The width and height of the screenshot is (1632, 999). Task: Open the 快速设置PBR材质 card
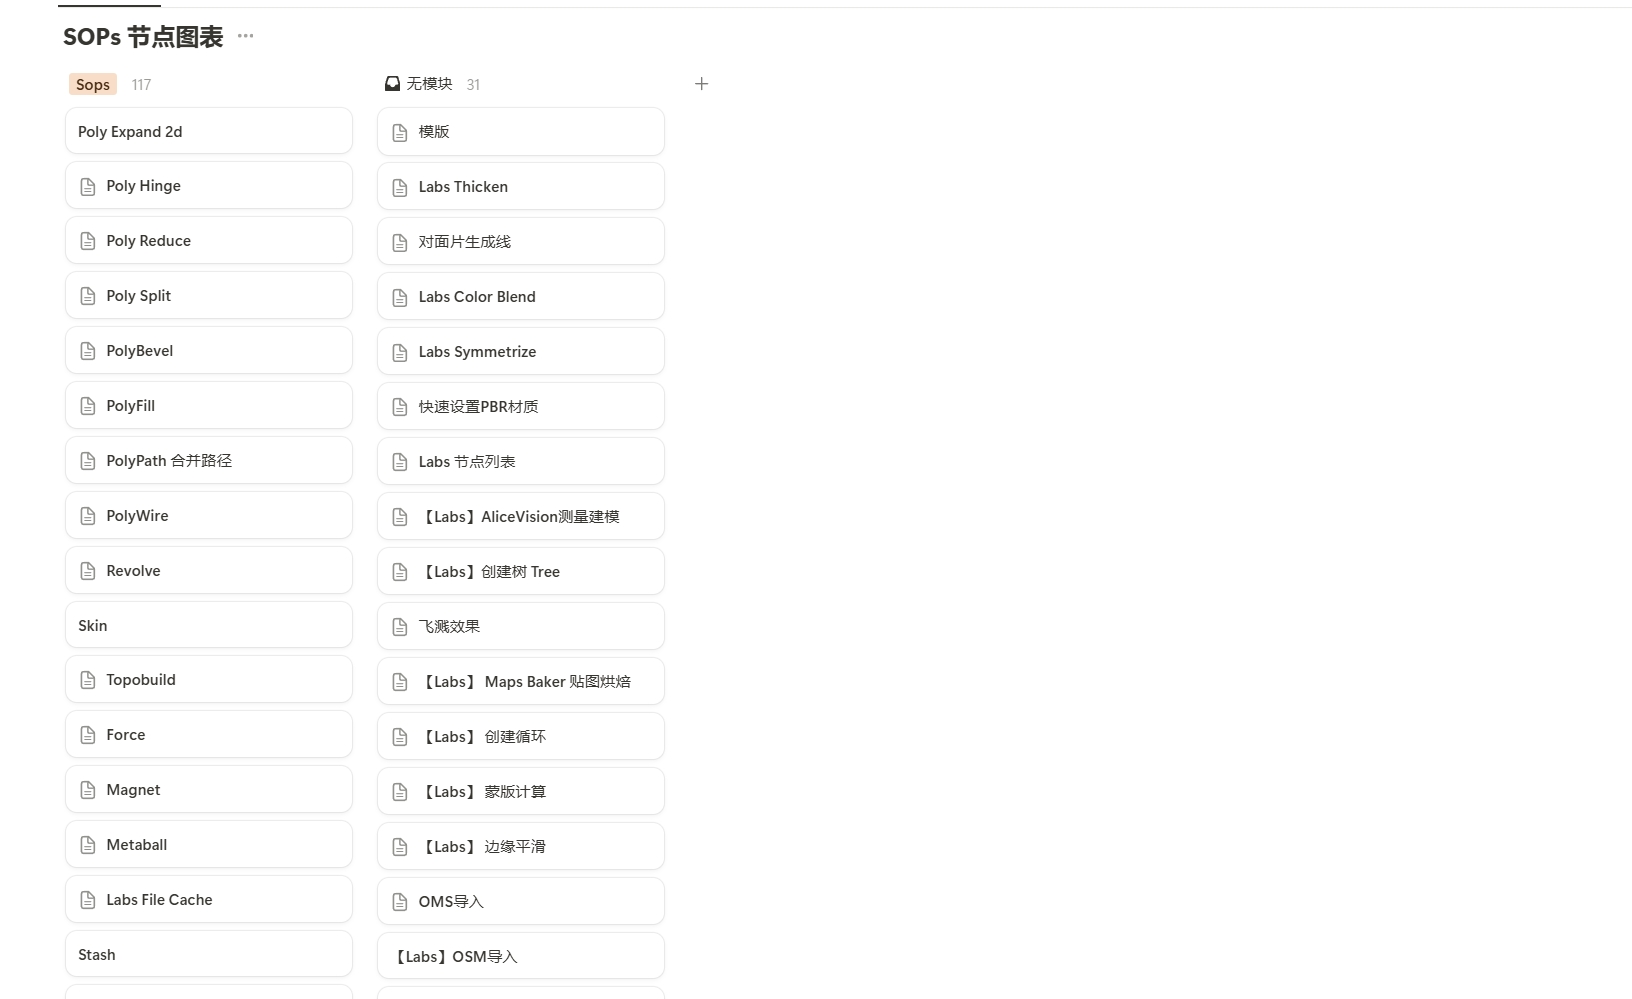click(x=521, y=407)
